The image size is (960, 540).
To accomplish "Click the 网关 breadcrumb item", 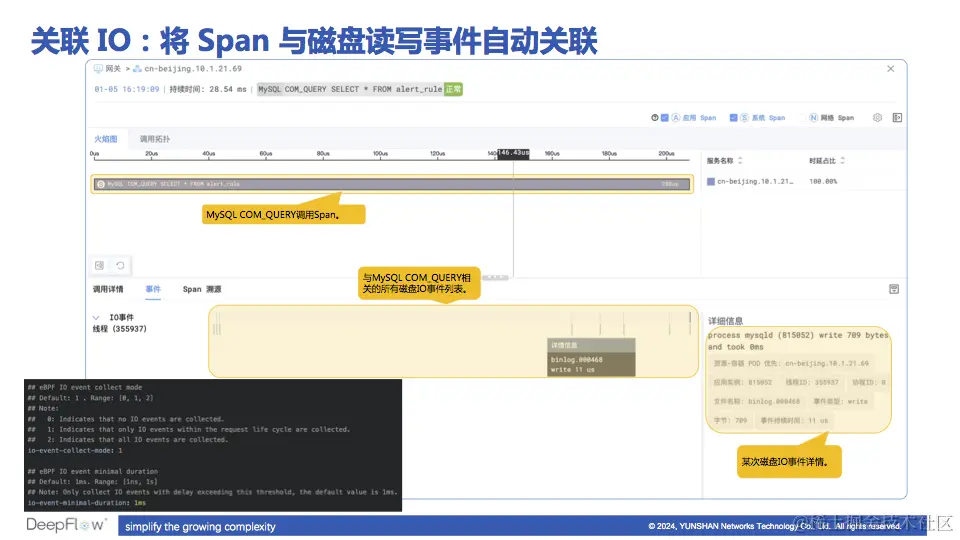I will (x=113, y=69).
